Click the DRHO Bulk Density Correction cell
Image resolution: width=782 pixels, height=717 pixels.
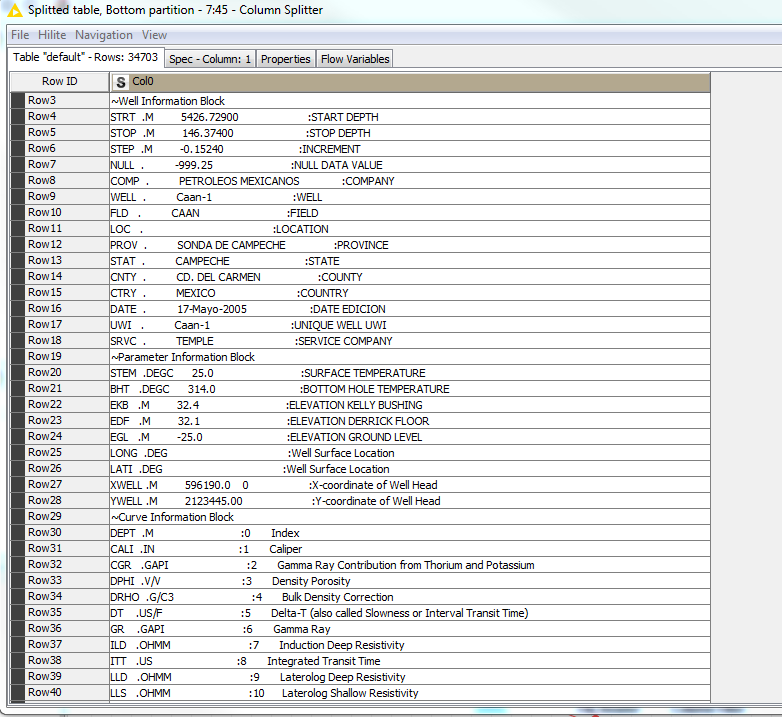pyautogui.click(x=410, y=597)
